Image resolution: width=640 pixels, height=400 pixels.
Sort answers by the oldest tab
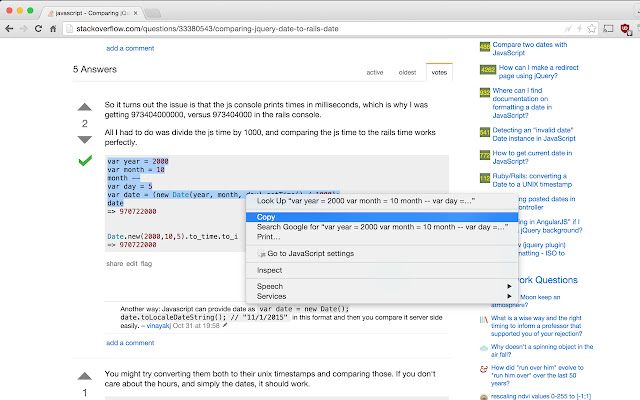coord(407,72)
